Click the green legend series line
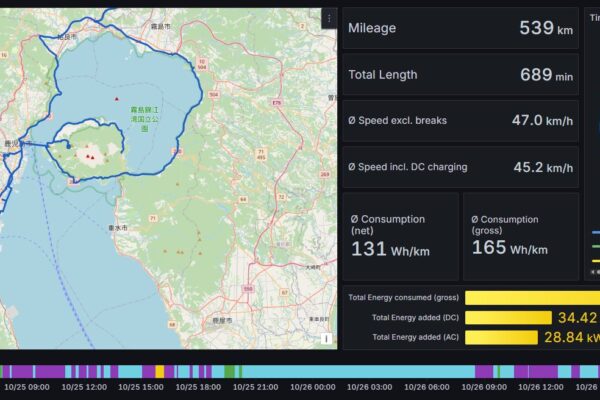600x400 pixels. (594, 246)
